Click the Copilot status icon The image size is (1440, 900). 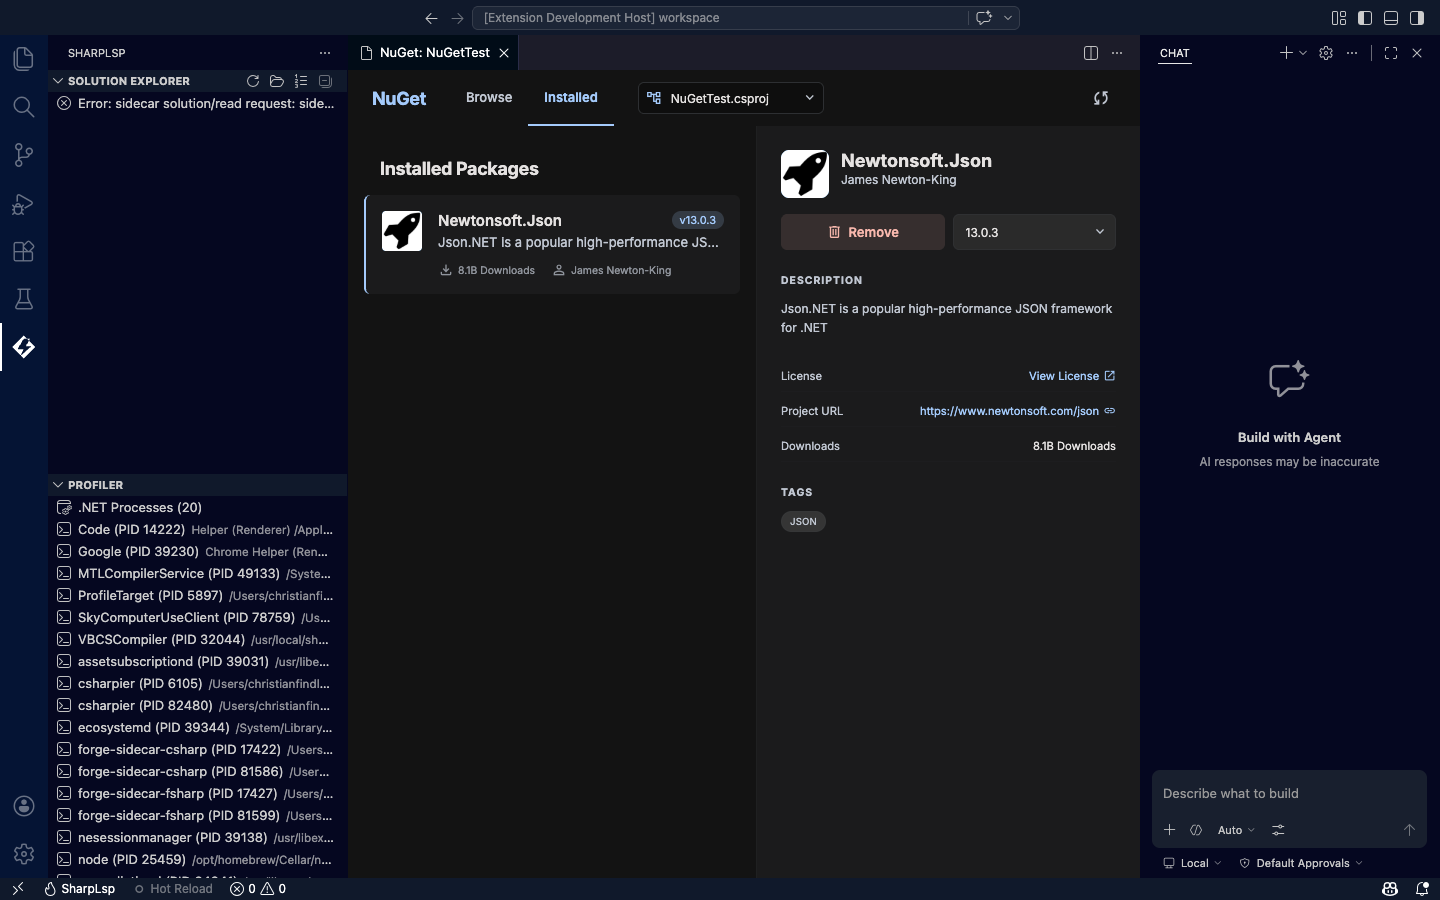coord(1390,888)
